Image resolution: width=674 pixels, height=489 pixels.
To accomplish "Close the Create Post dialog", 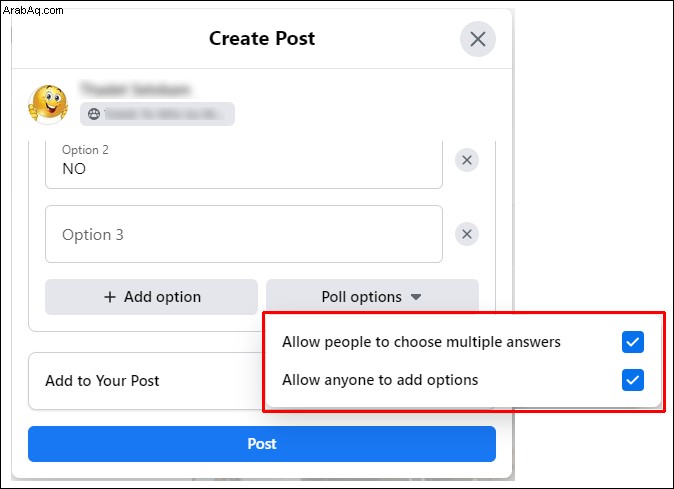I will tap(478, 39).
